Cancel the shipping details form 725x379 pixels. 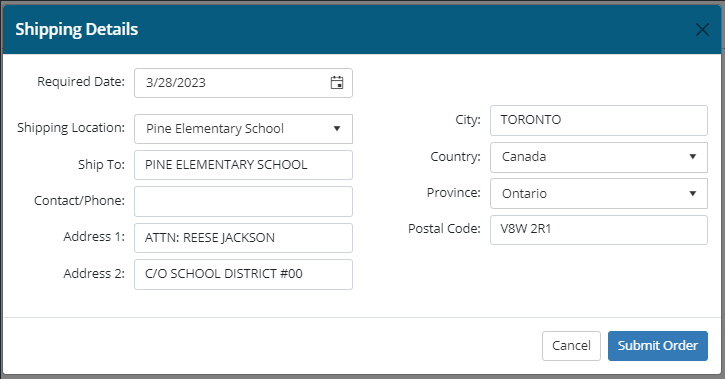pyautogui.click(x=571, y=345)
